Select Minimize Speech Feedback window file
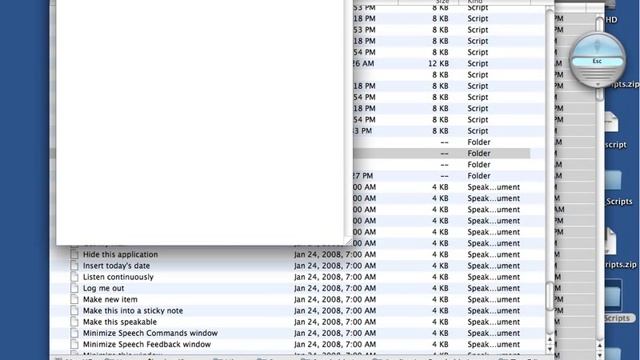The width and height of the screenshot is (640, 360). click(x=147, y=344)
